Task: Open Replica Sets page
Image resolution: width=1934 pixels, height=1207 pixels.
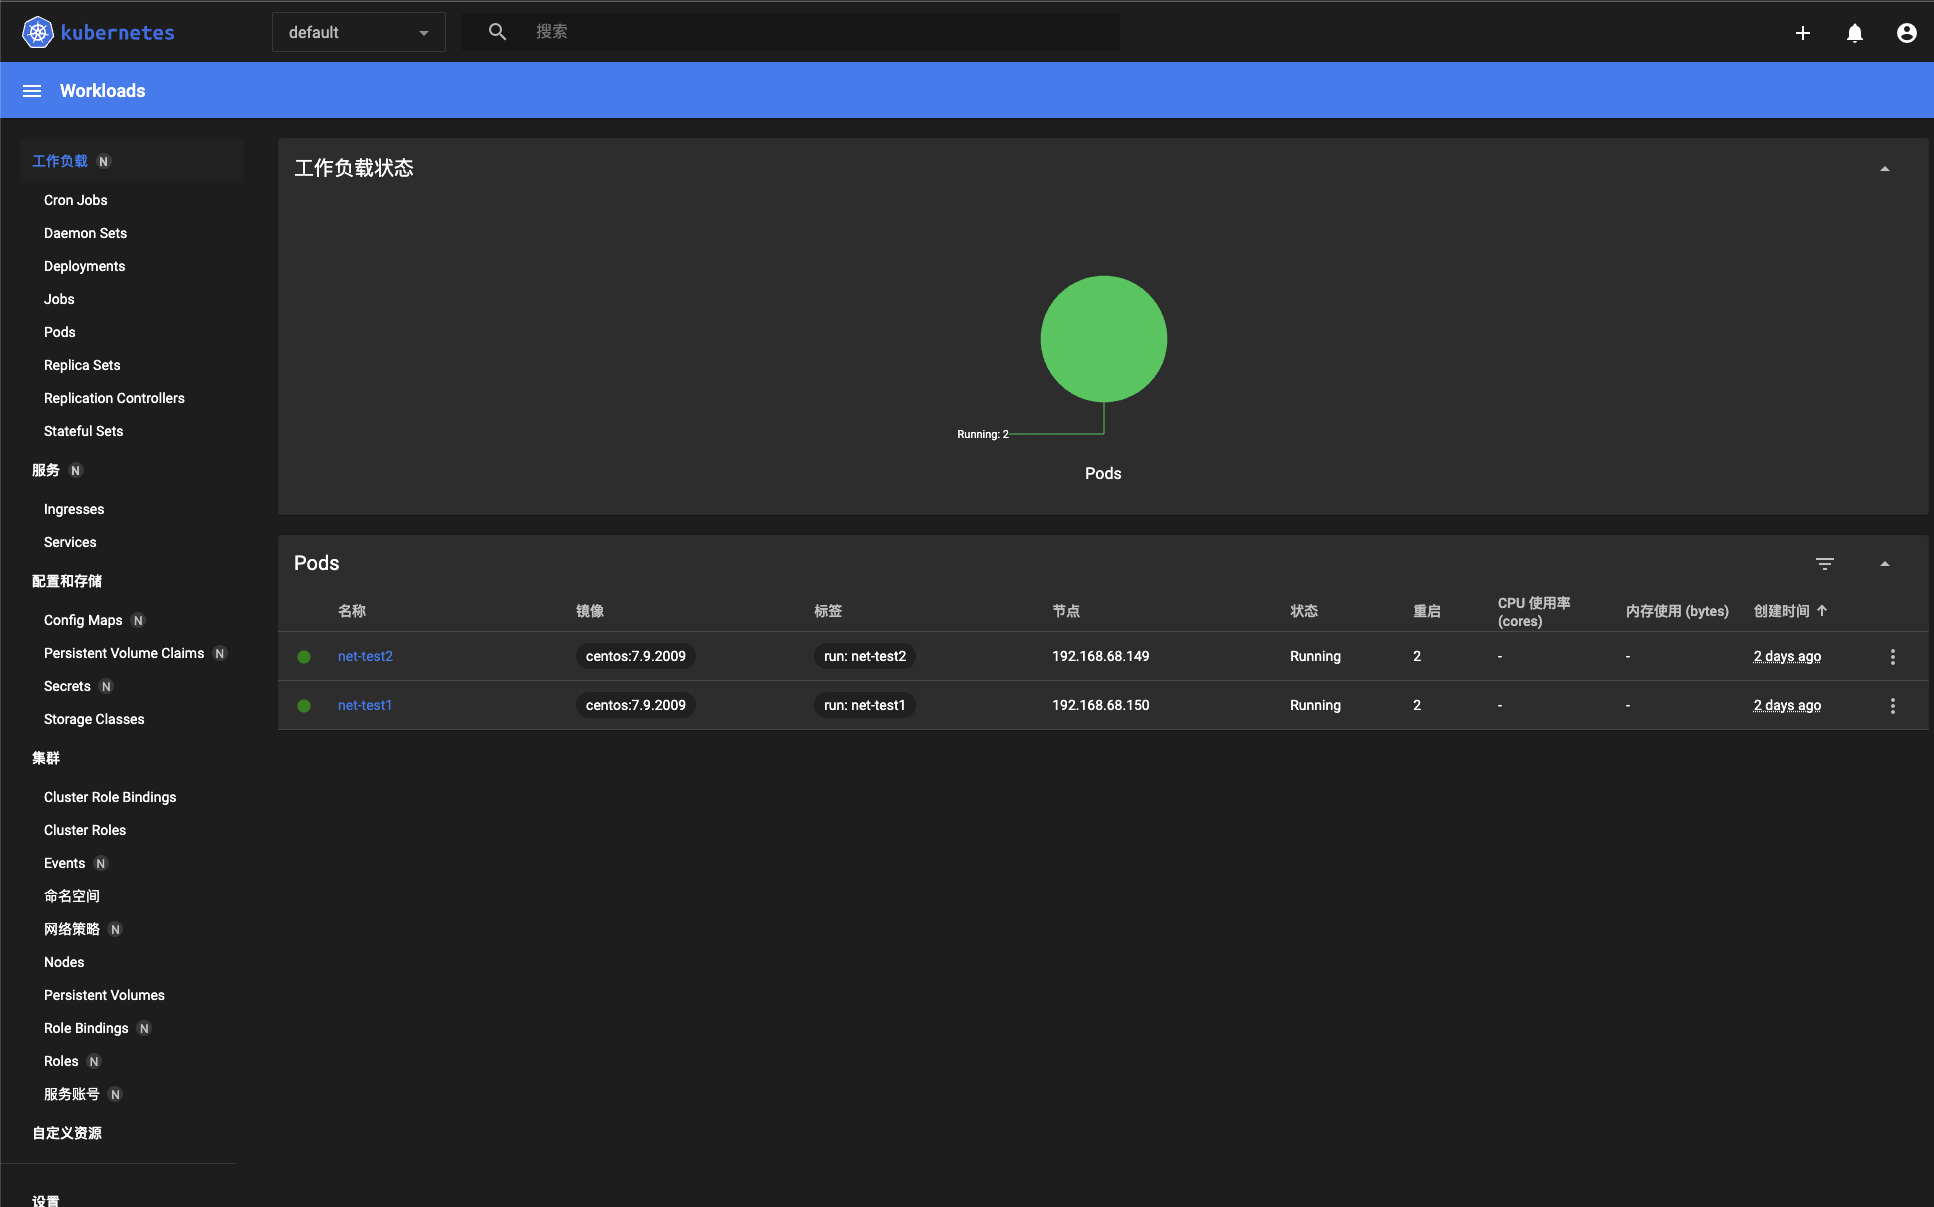Action: [82, 365]
